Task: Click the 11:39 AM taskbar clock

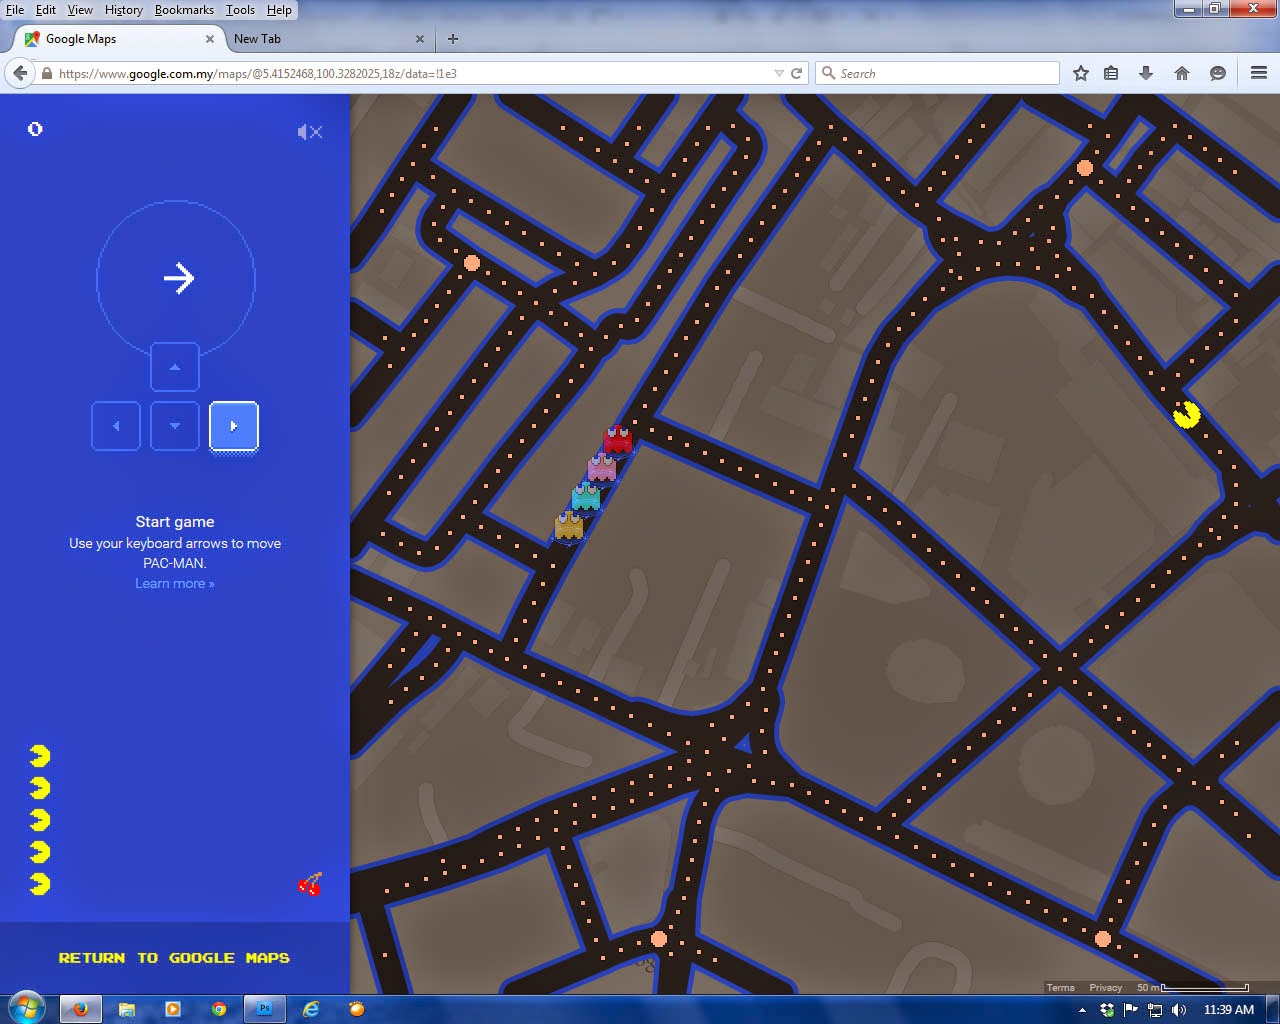Action: click(x=1228, y=1010)
